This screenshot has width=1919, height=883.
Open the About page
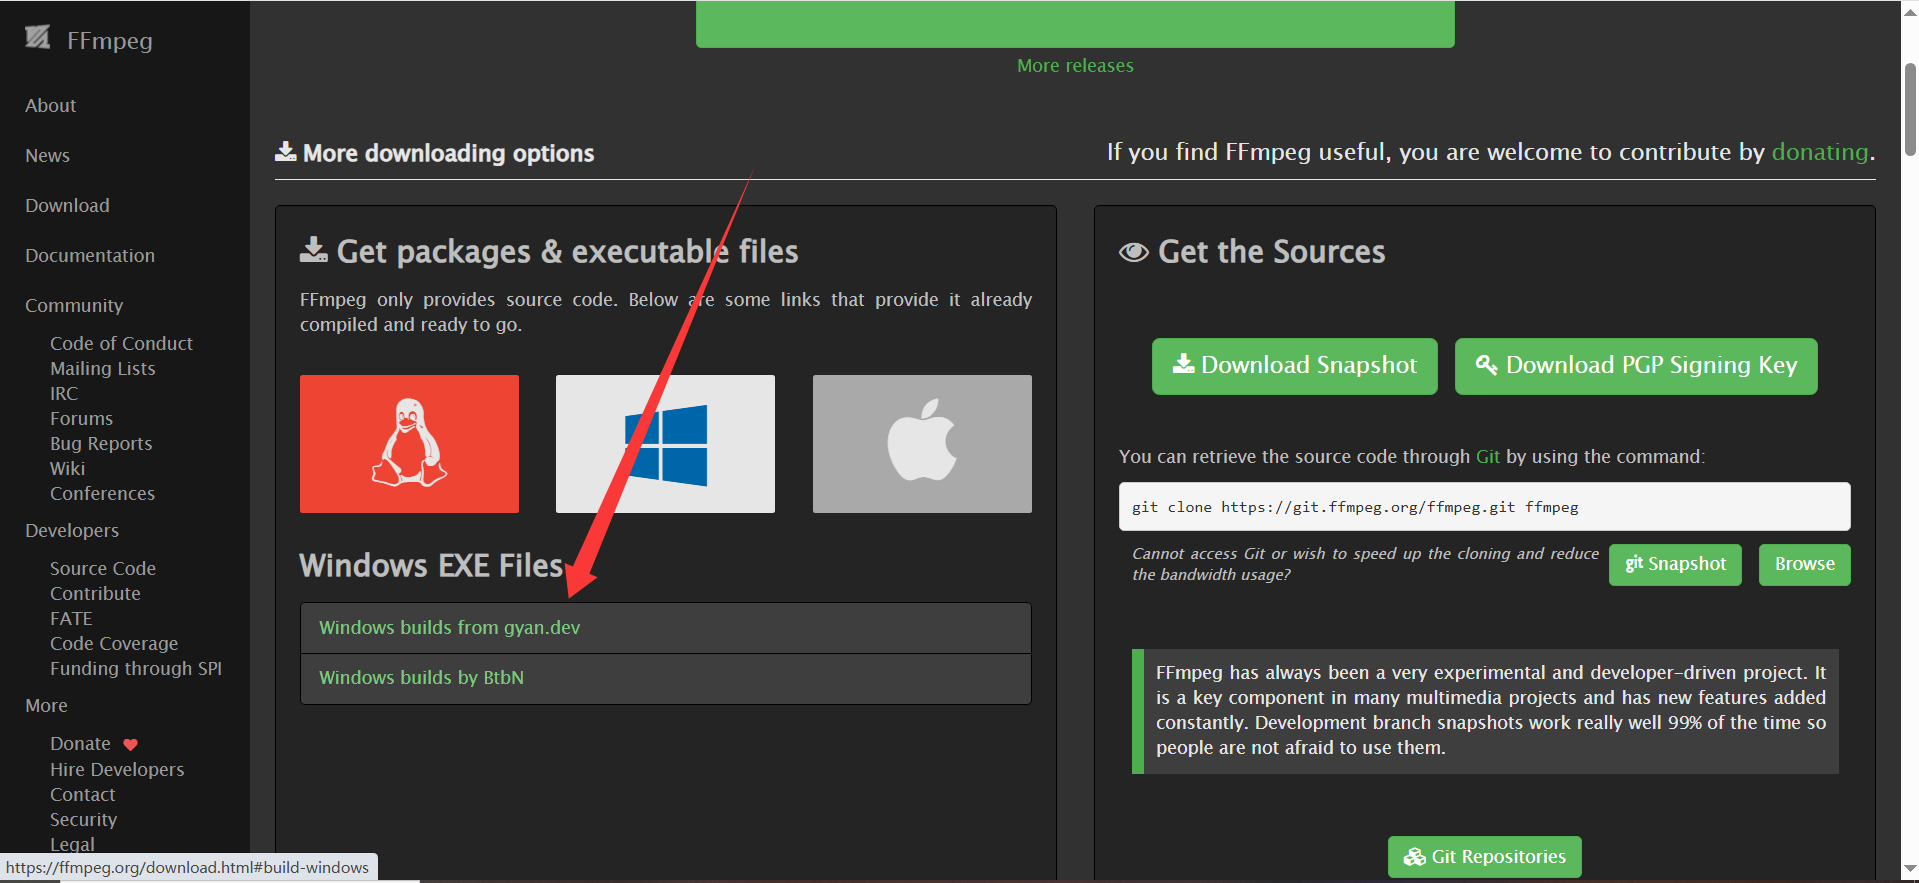pyautogui.click(x=51, y=105)
